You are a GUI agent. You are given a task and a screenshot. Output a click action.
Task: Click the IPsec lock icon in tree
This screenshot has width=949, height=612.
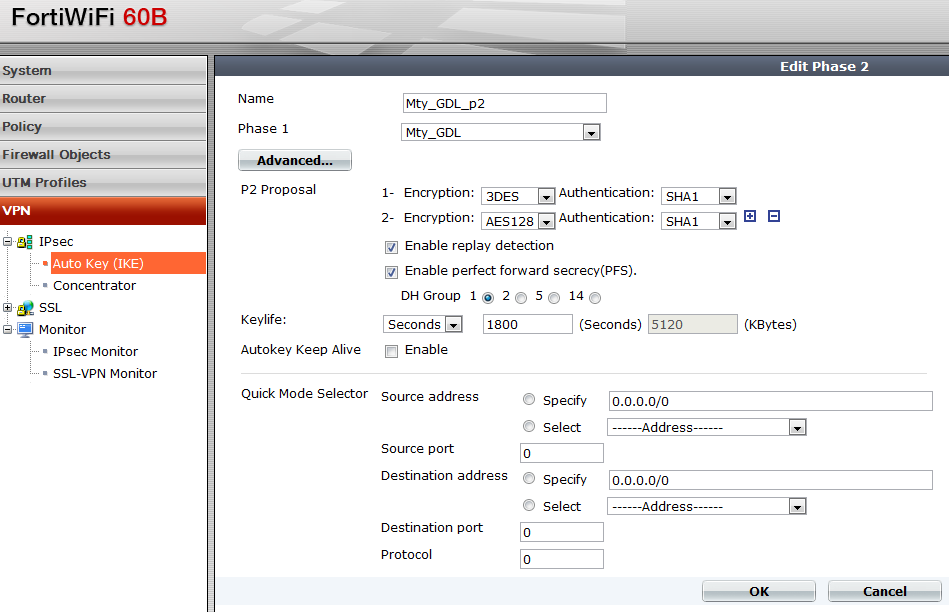25,242
